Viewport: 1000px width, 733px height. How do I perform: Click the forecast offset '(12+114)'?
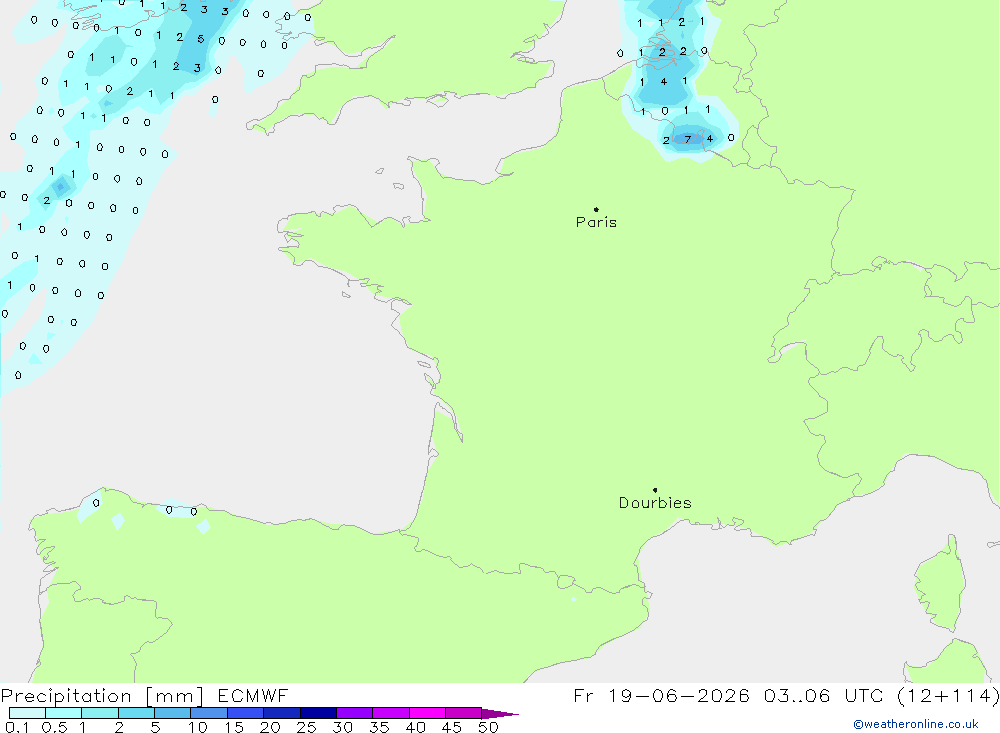coord(948,695)
